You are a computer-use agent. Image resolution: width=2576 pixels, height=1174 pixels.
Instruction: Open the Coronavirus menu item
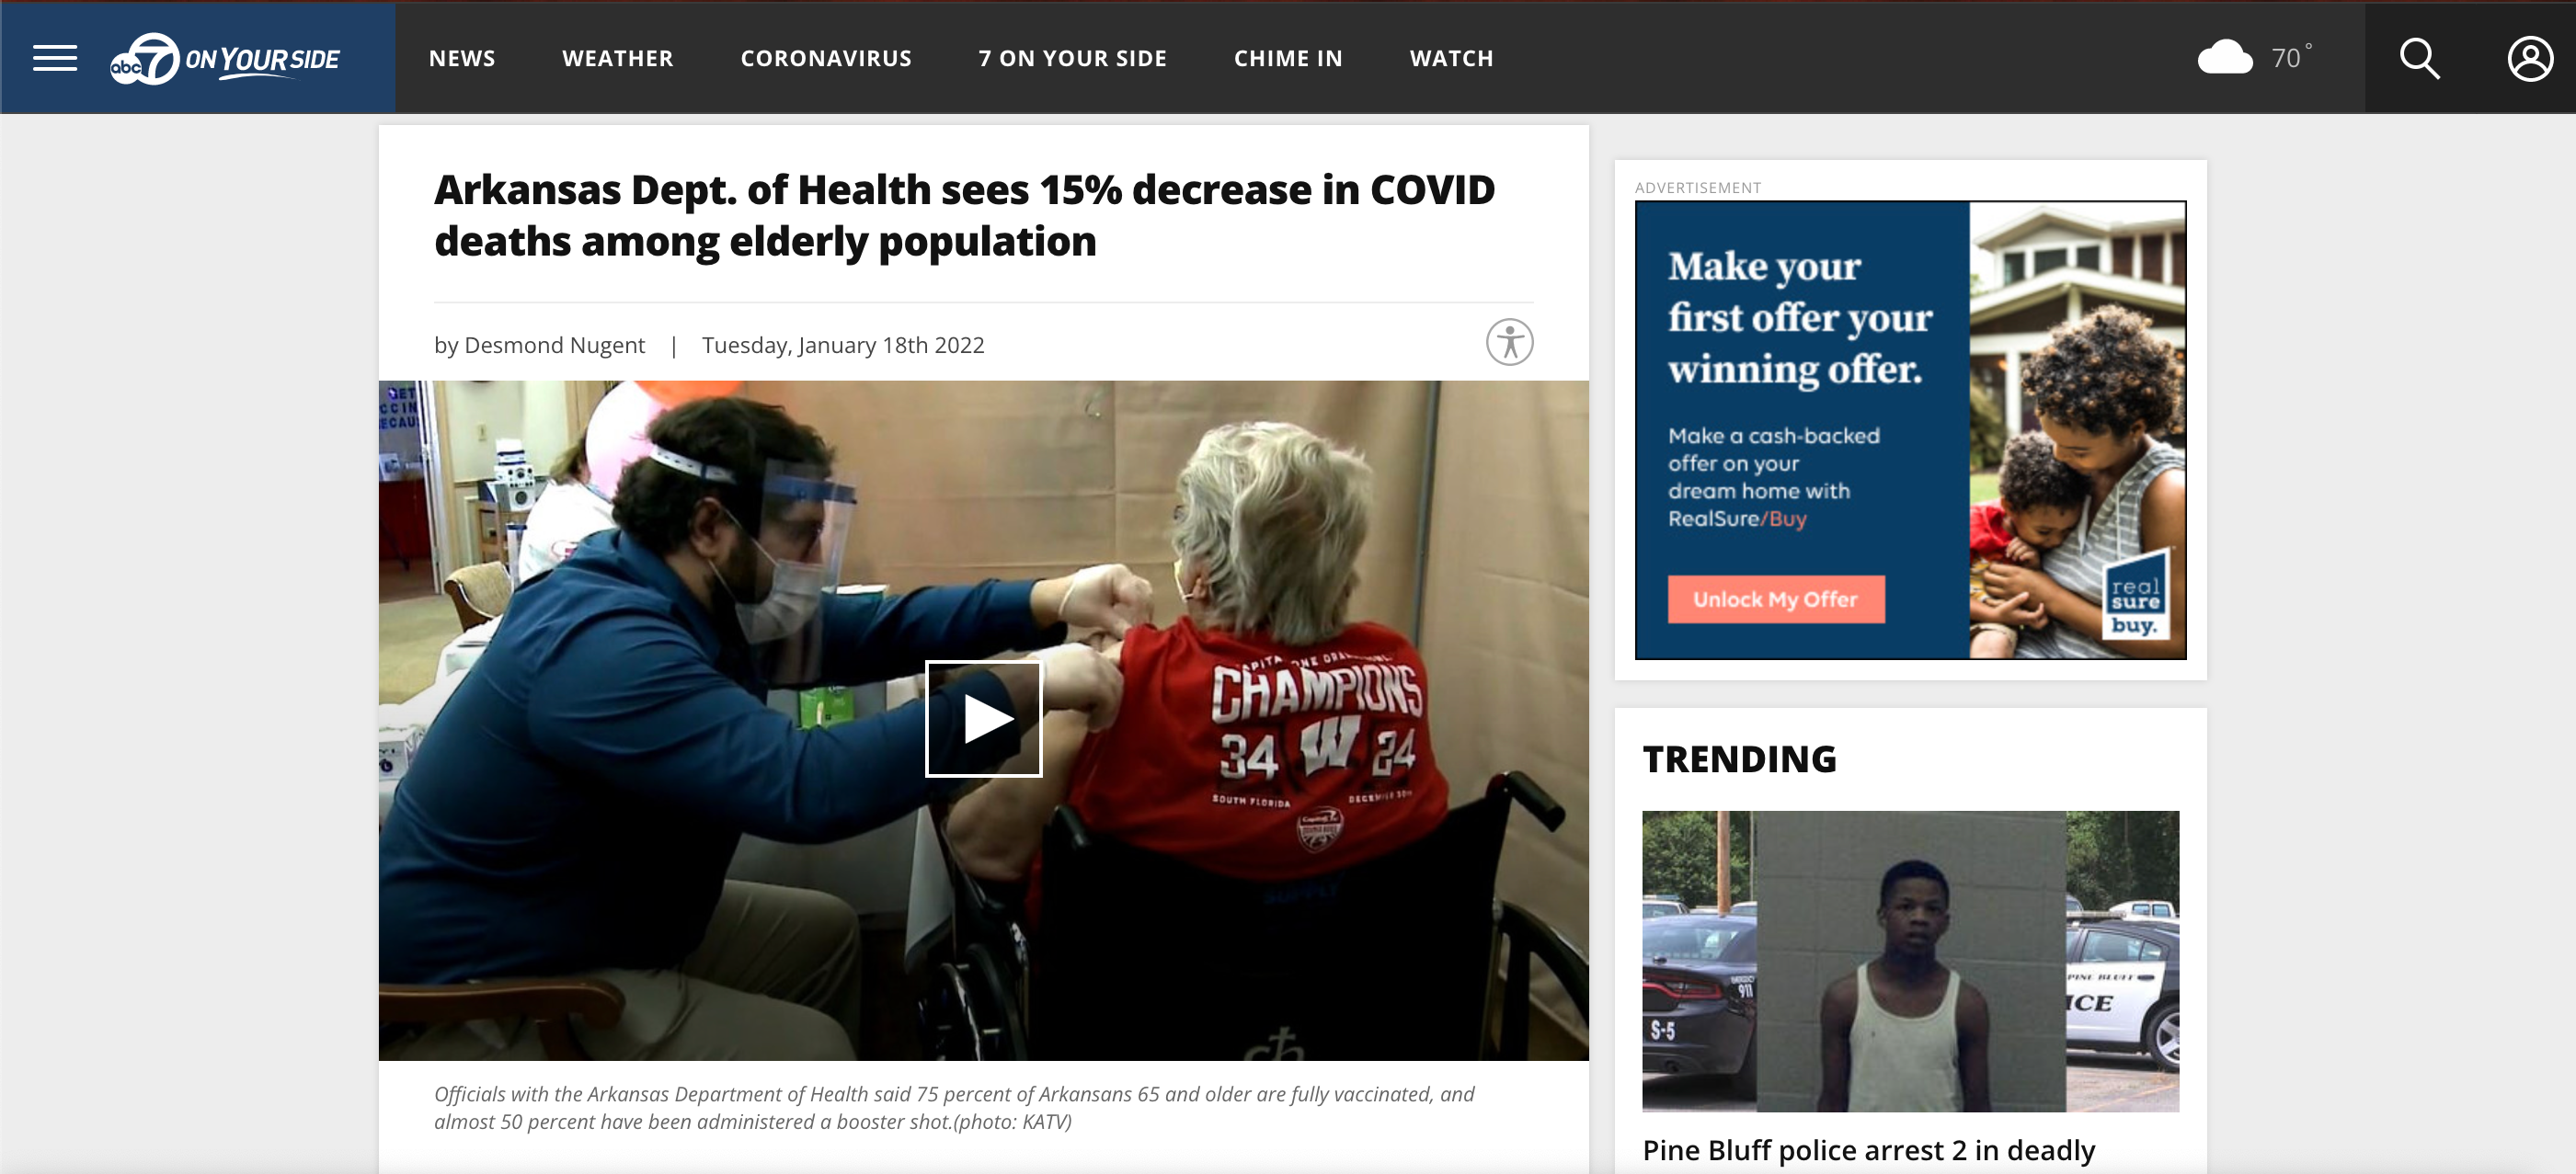tap(826, 58)
